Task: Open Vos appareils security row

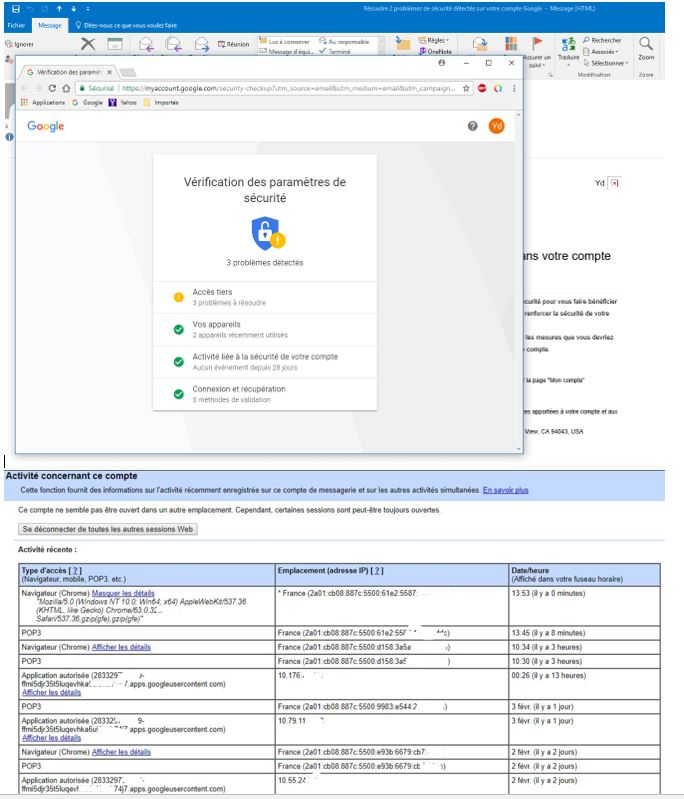Action: coord(265,329)
